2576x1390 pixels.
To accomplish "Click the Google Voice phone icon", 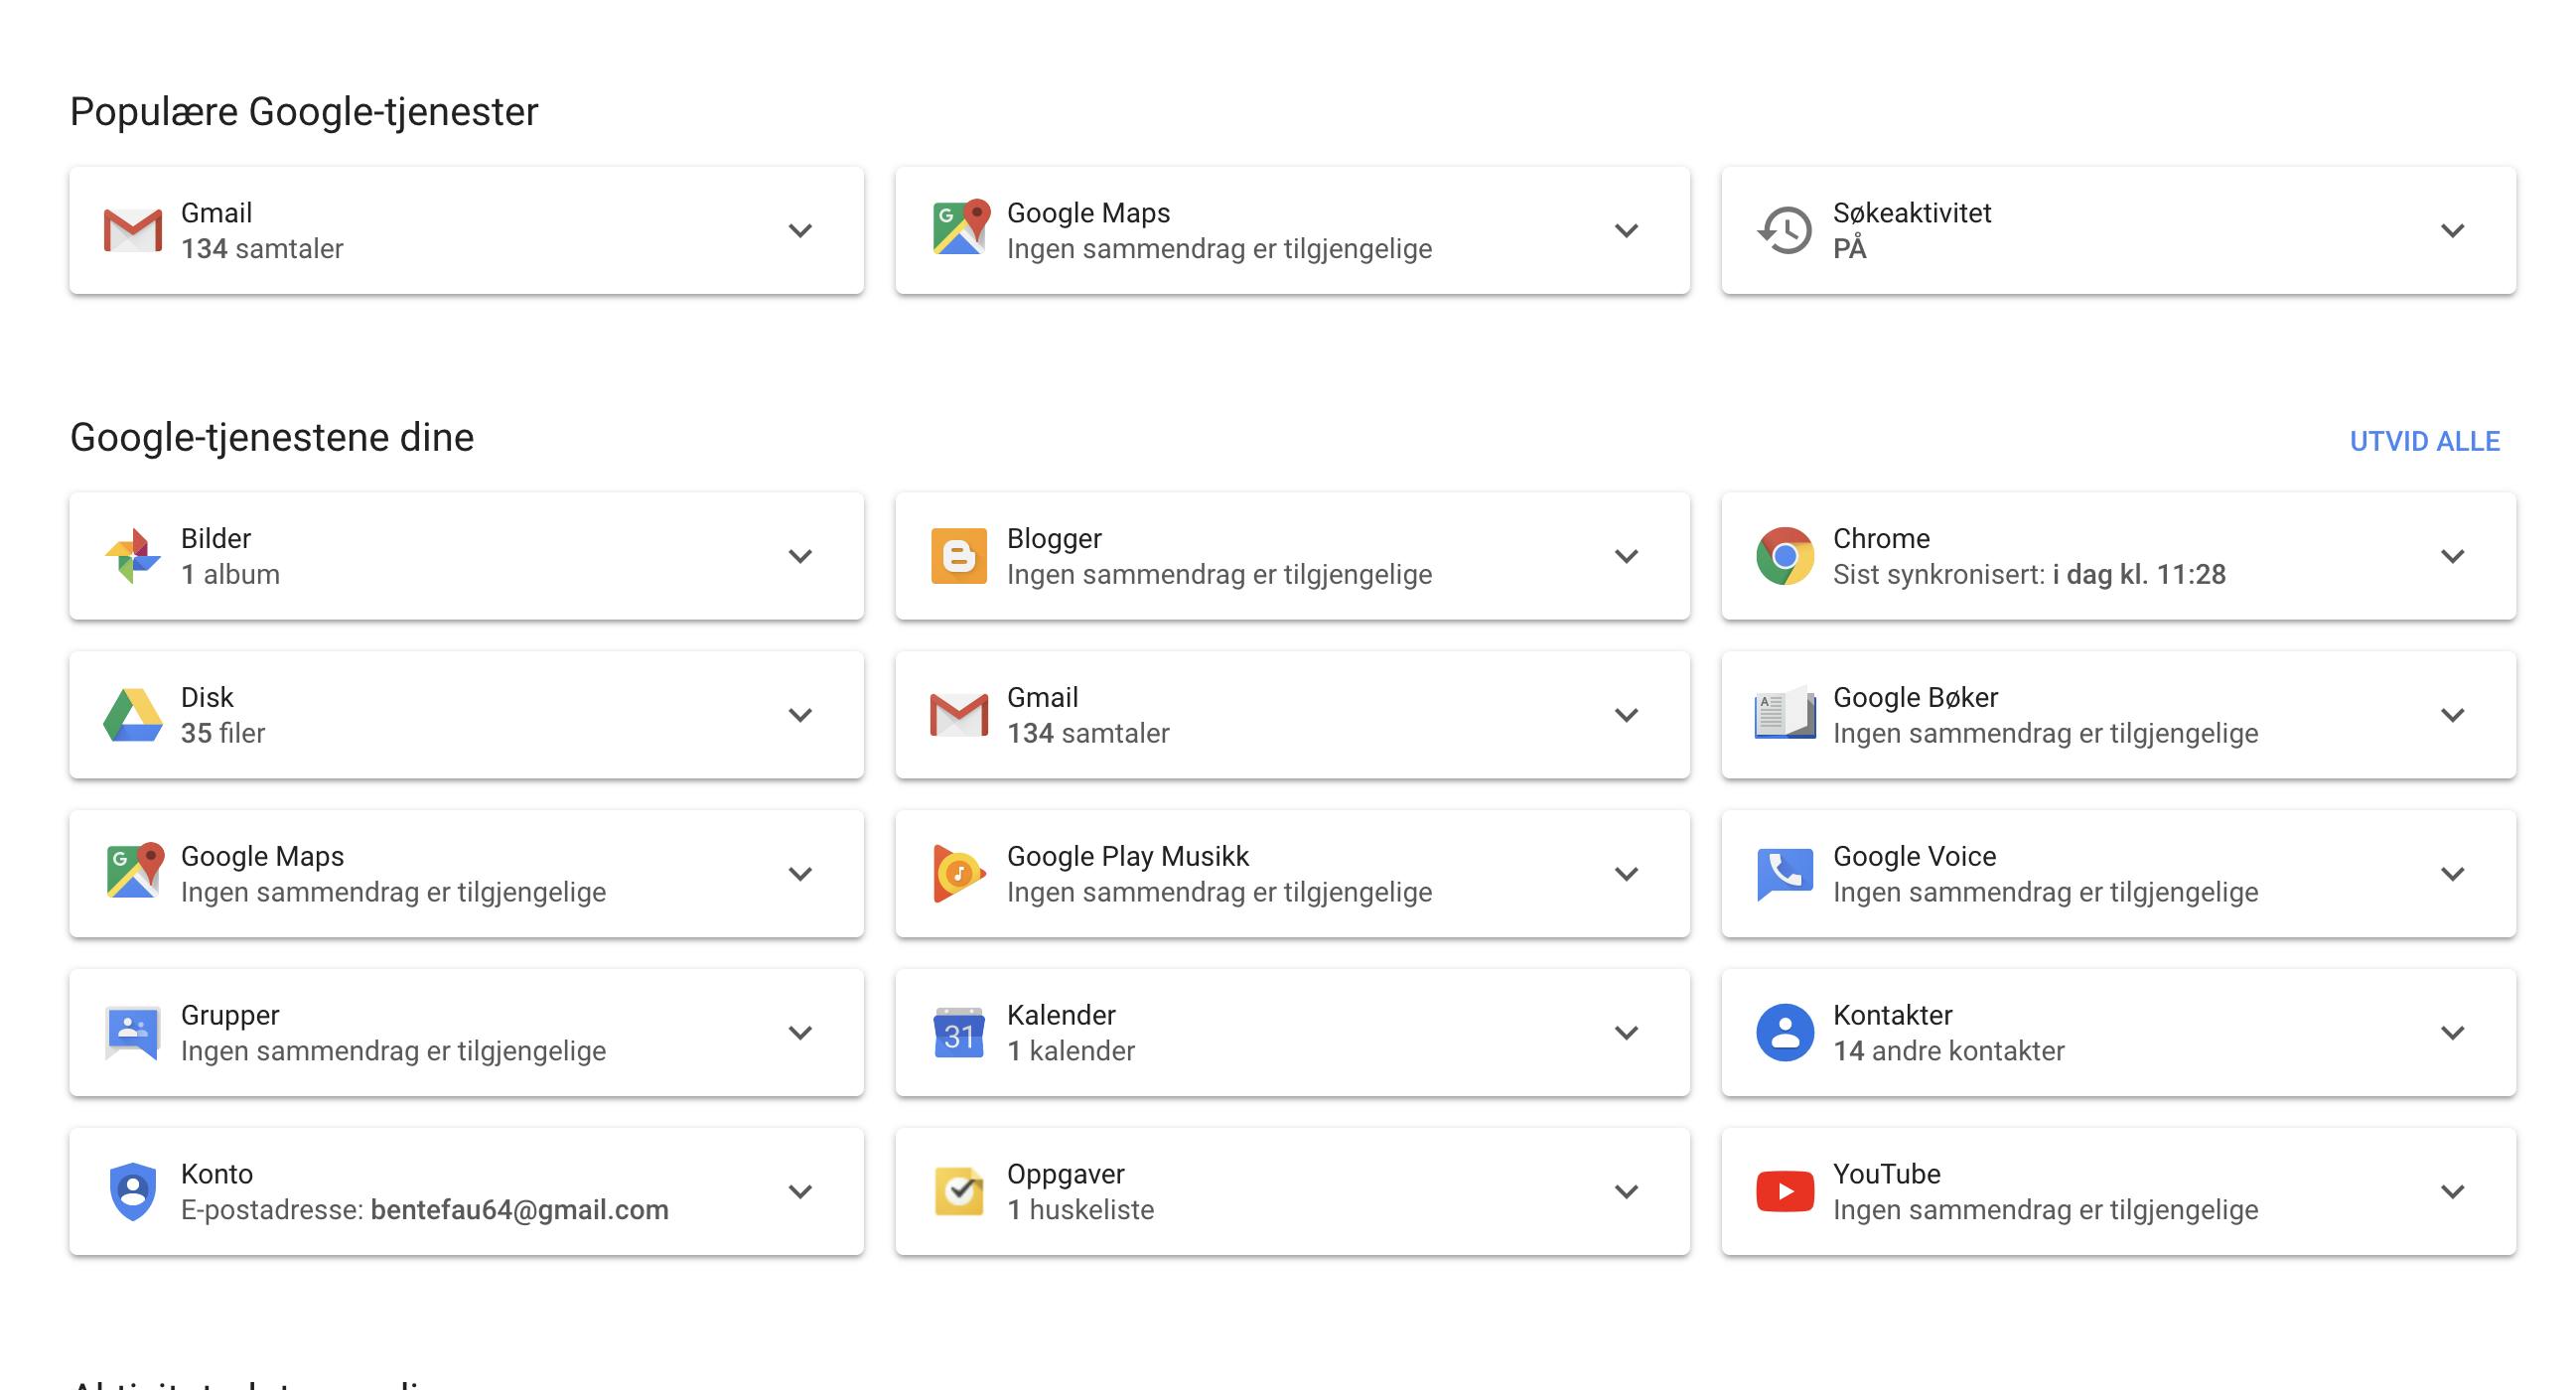I will point(1785,875).
